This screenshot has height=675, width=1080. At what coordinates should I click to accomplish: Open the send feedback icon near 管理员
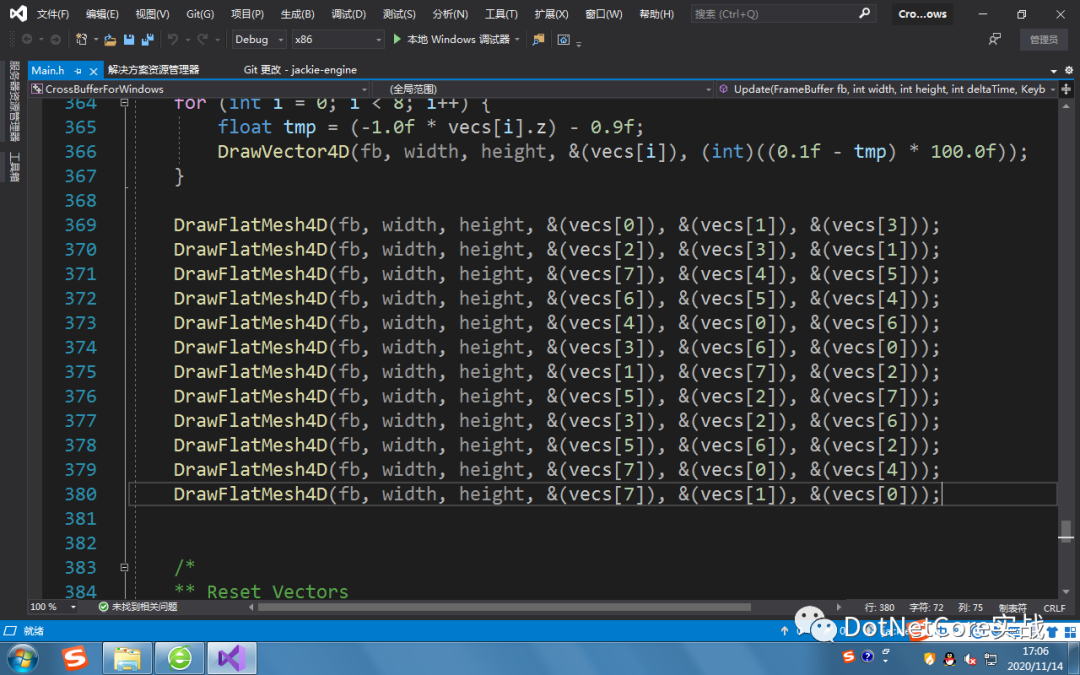click(996, 39)
